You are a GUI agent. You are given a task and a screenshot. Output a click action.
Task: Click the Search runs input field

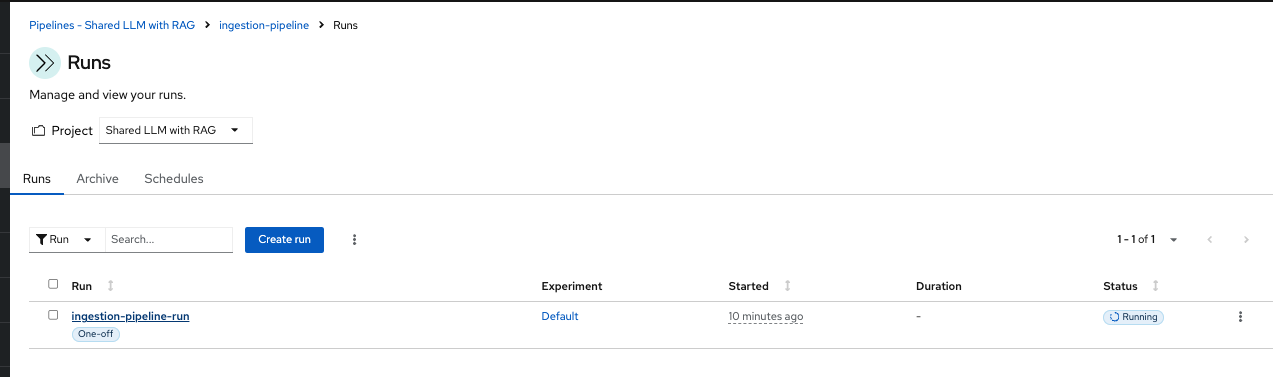pos(169,240)
